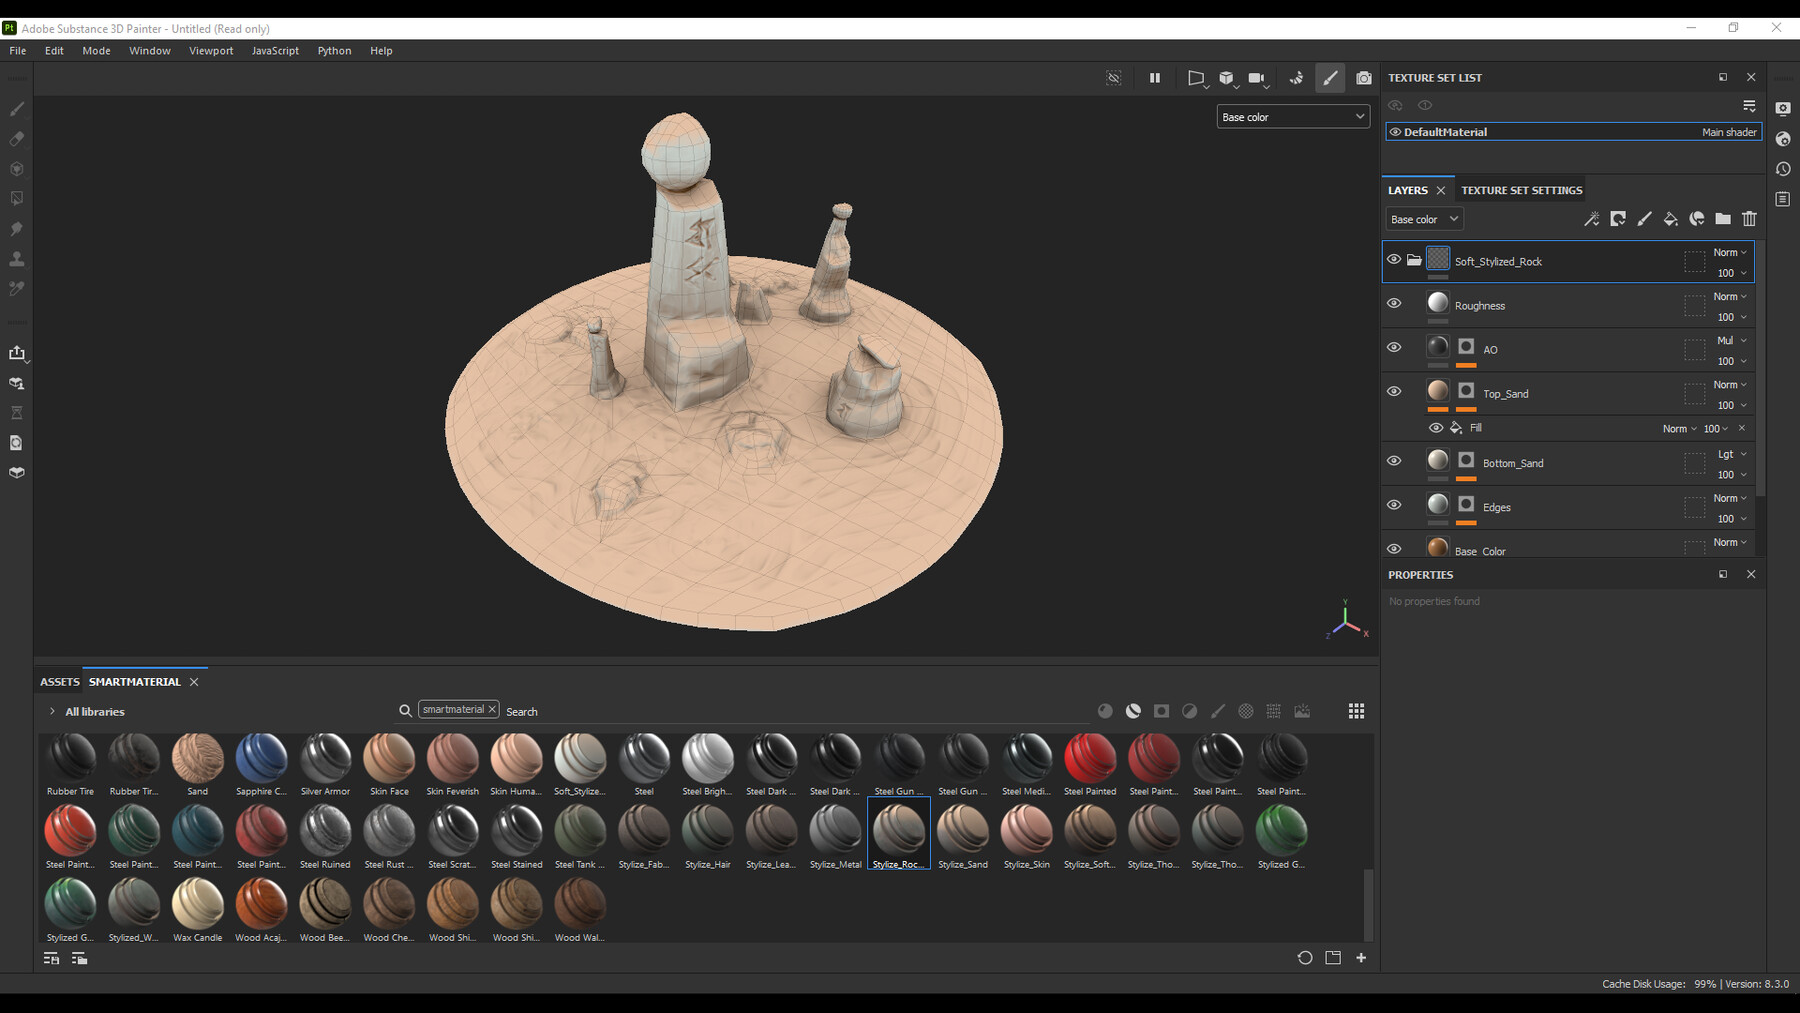Pause the viewport rendering engine
Screen dimensions: 1800x1013
[1154, 78]
